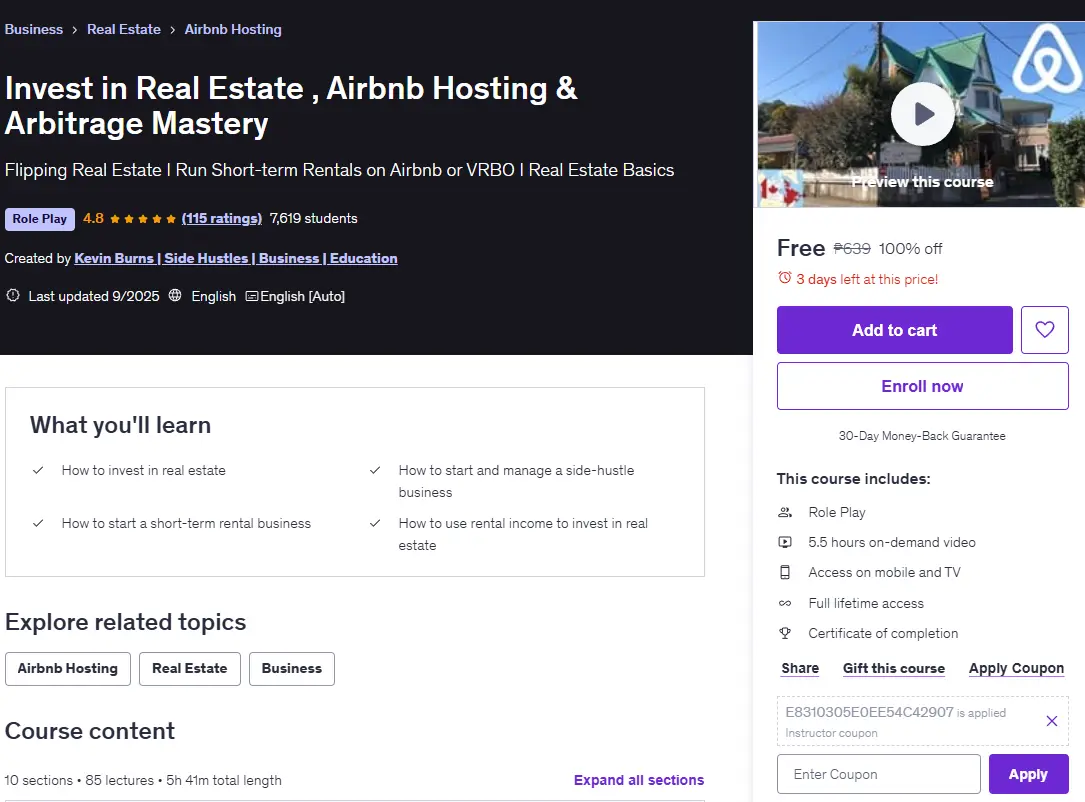Click the Last updated 9/2025 text
Screen dimensions: 1085x802
tap(93, 296)
